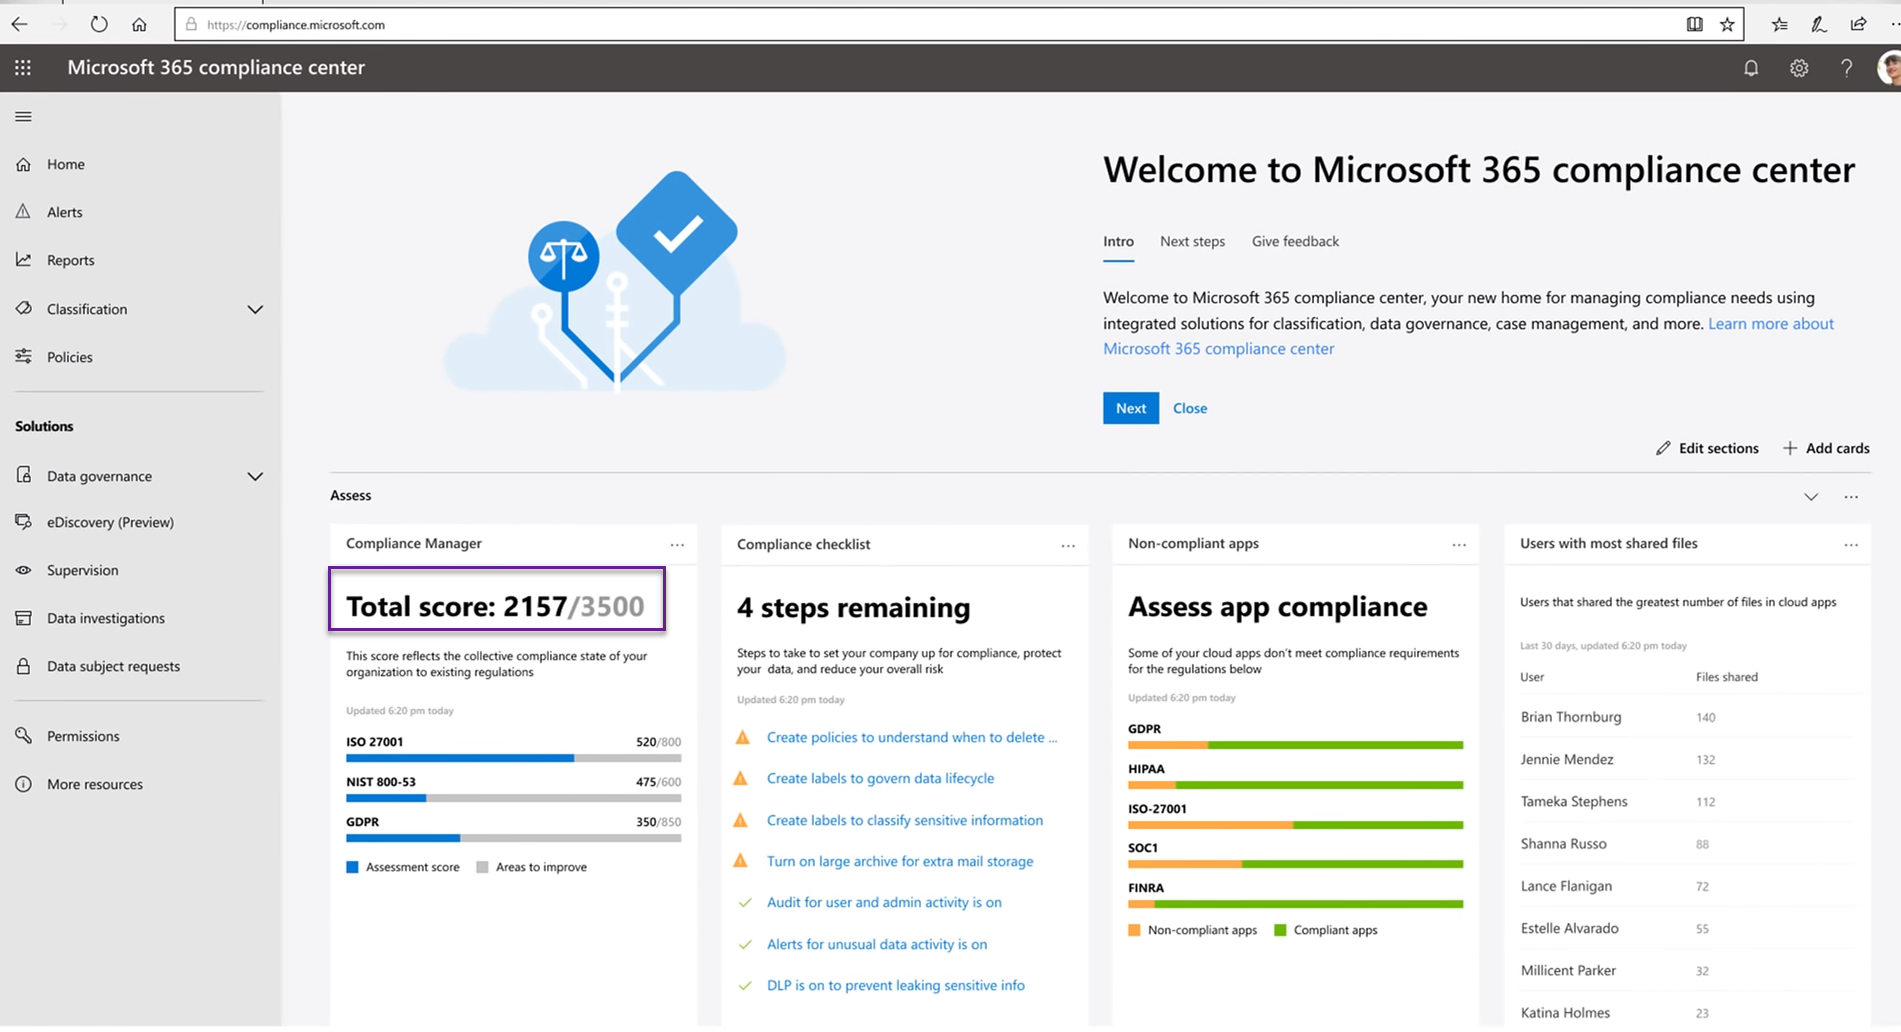Collapse the Assess section chevron
This screenshot has width=1901, height=1032.
pyautogui.click(x=1811, y=496)
